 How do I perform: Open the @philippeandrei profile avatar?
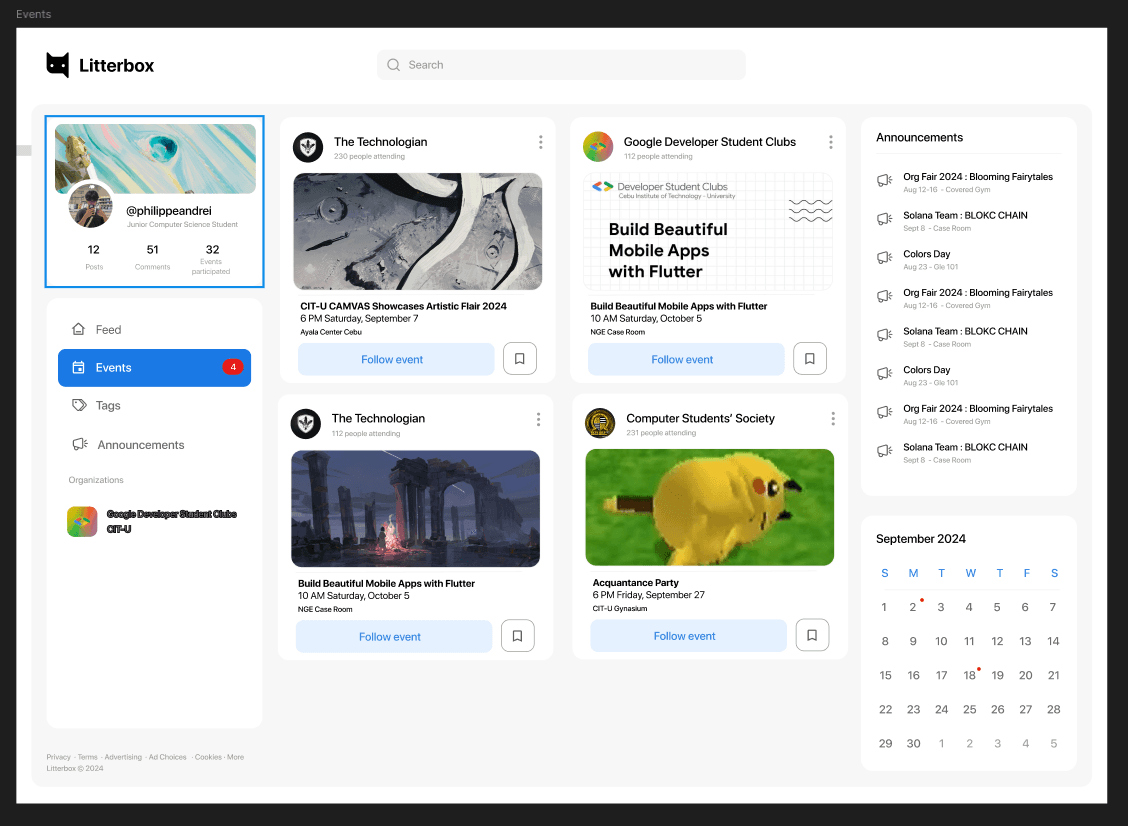pyautogui.click(x=91, y=205)
